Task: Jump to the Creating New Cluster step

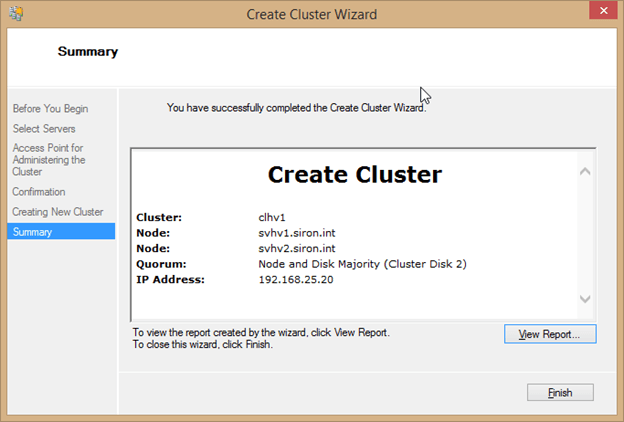Action: (58, 212)
